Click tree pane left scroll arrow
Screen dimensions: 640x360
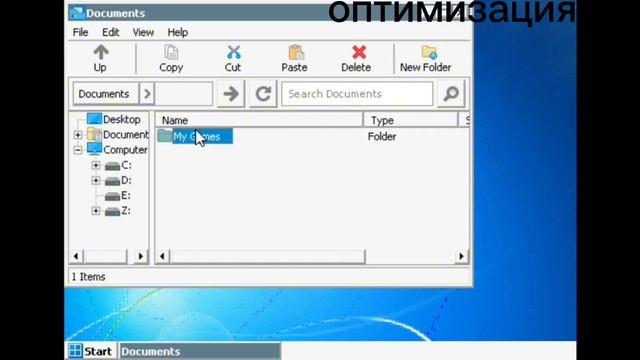coord(76,256)
